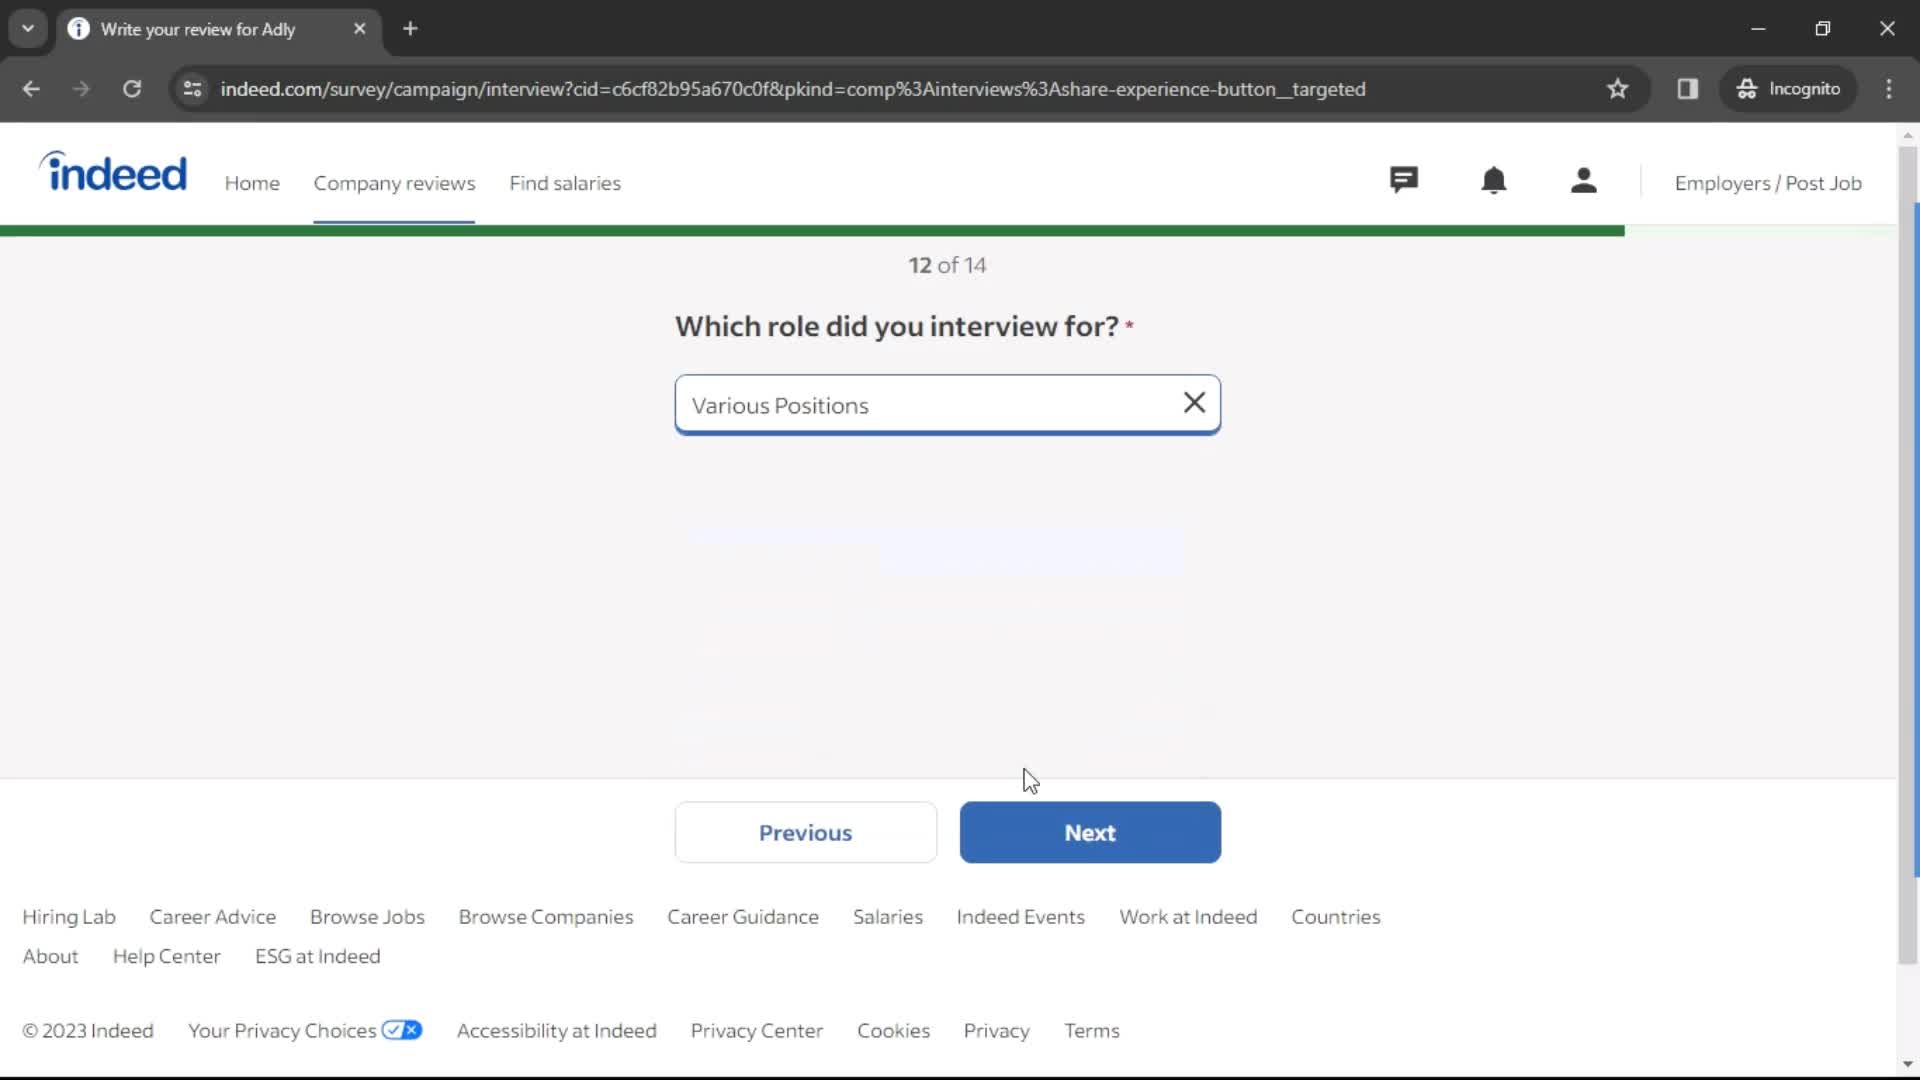The width and height of the screenshot is (1920, 1080).
Task: Select the Find salaries menu item
Action: point(566,182)
